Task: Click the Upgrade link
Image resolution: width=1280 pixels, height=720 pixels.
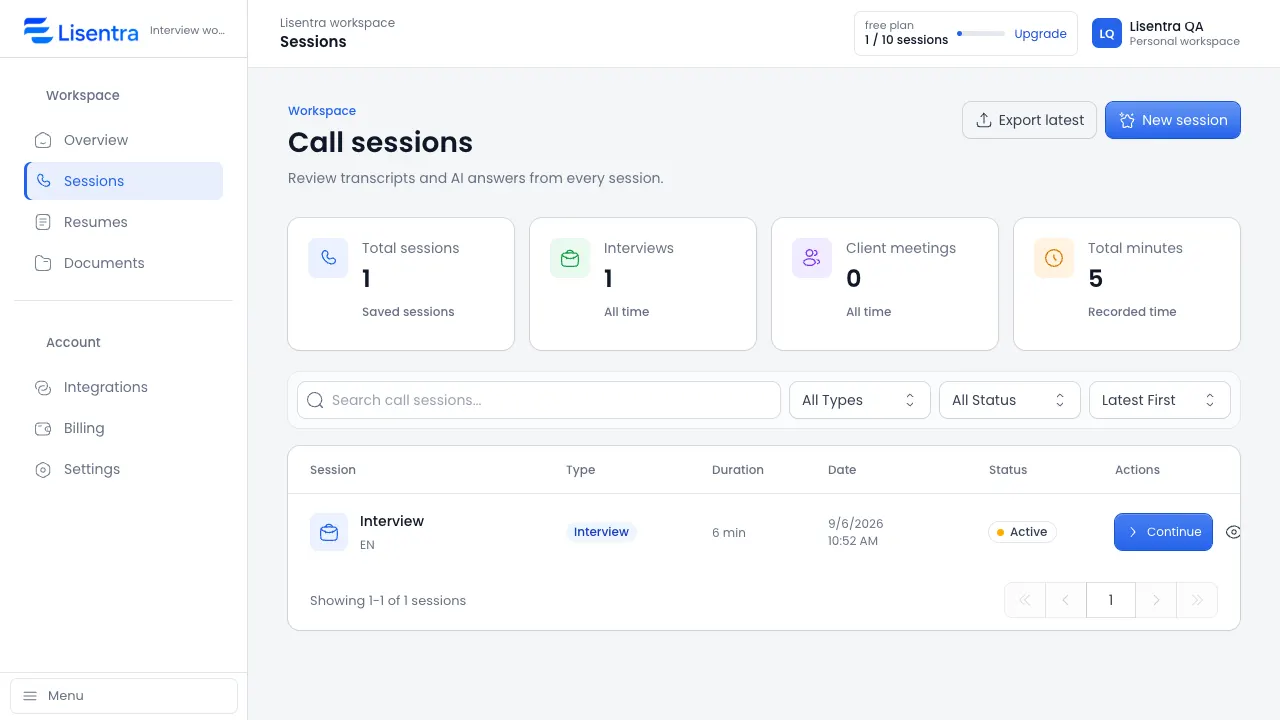Action: tap(1040, 33)
